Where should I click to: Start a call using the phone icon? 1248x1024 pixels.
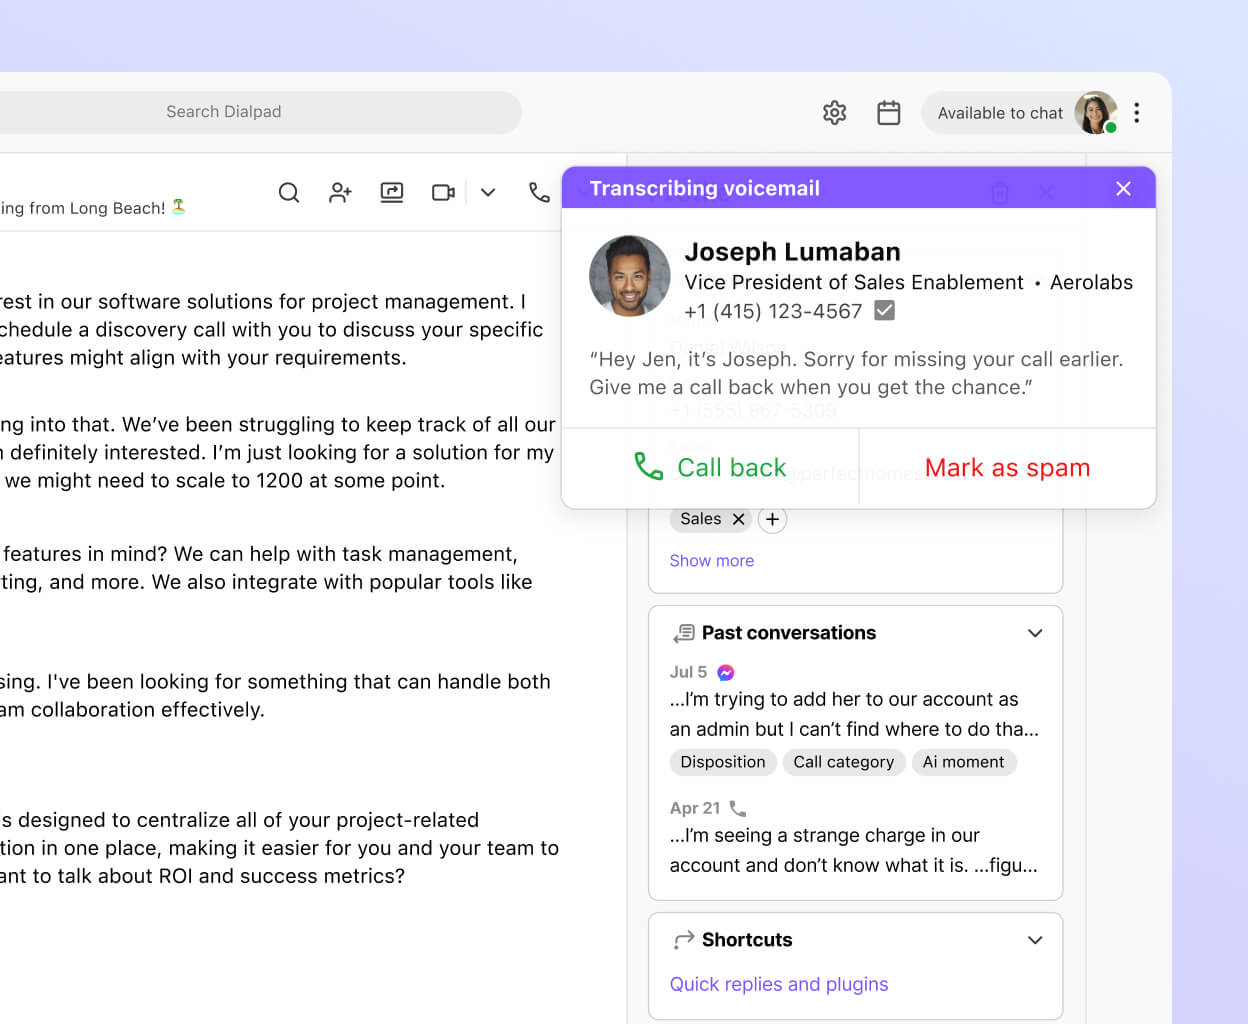pyautogui.click(x=538, y=192)
